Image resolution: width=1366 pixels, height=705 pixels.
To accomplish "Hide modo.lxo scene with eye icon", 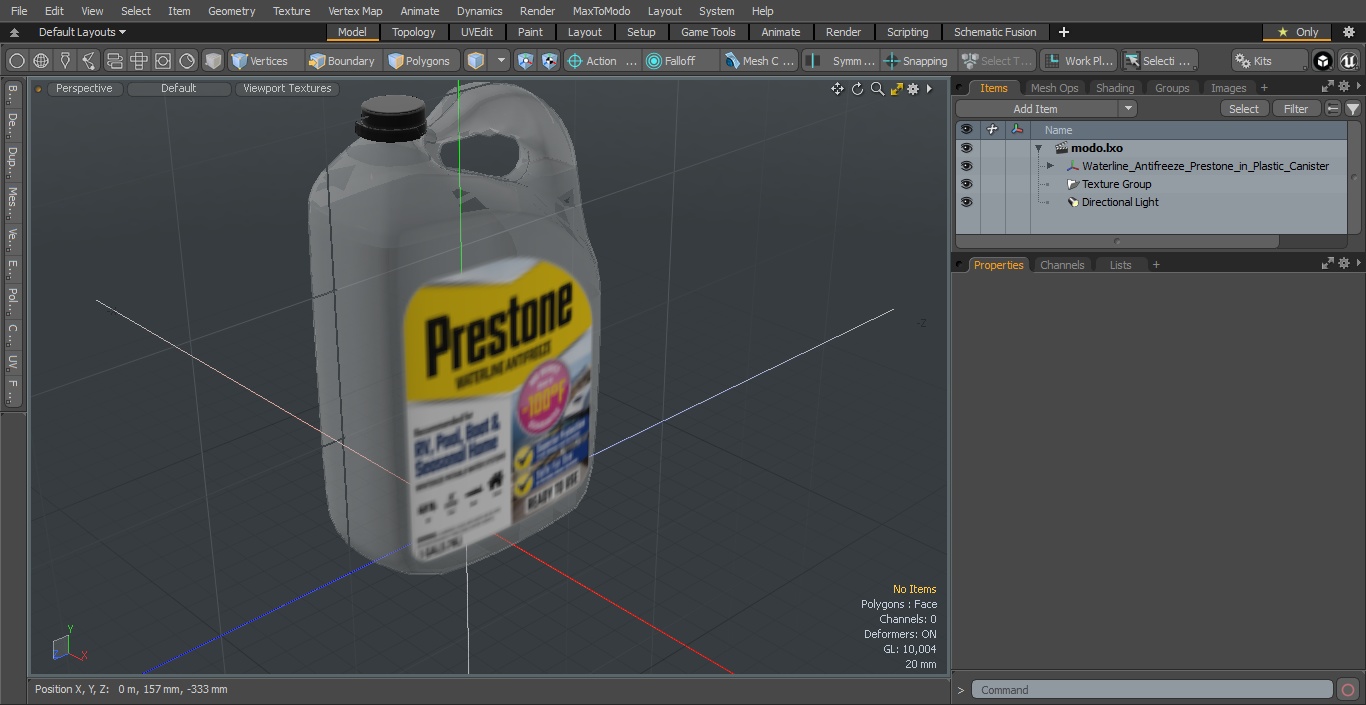I will (966, 148).
